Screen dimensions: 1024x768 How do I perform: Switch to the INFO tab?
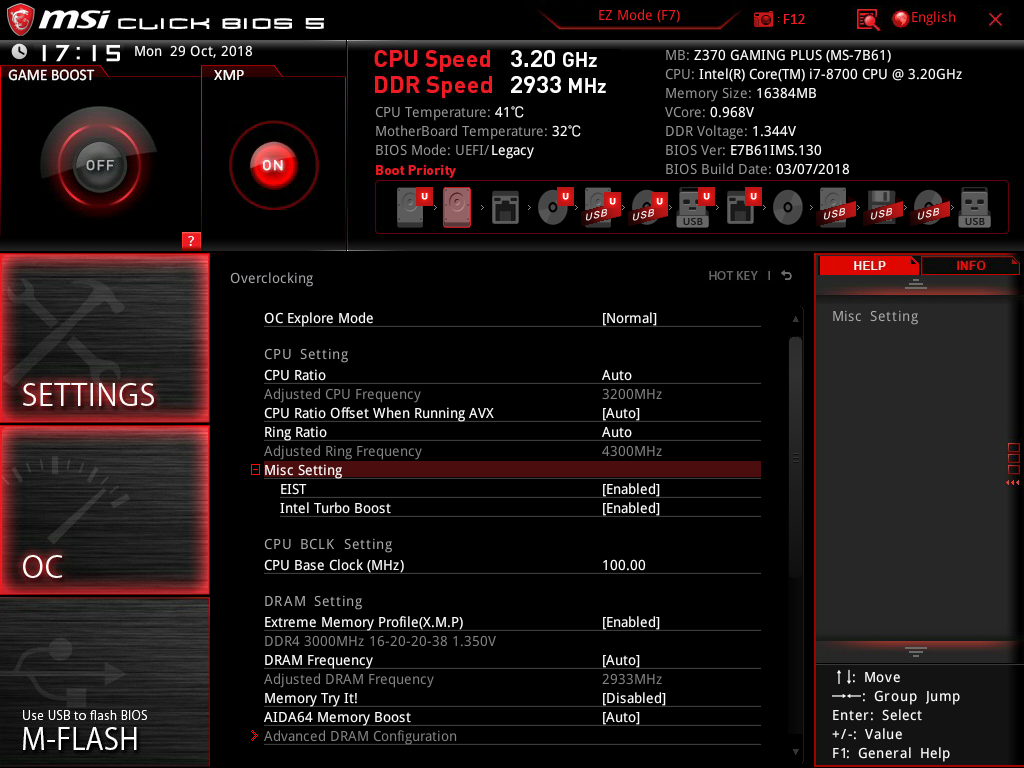(970, 265)
